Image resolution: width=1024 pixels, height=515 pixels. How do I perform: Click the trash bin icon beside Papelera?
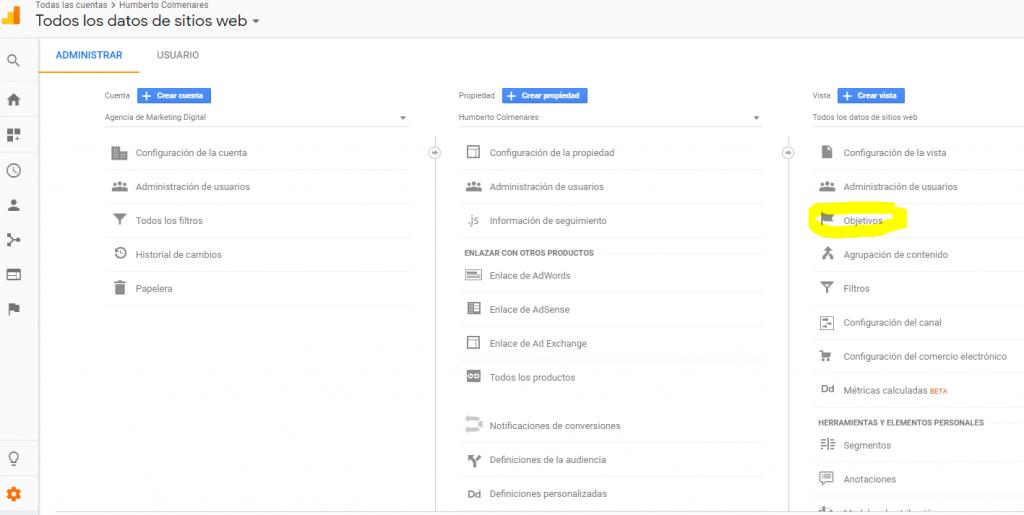(x=120, y=288)
